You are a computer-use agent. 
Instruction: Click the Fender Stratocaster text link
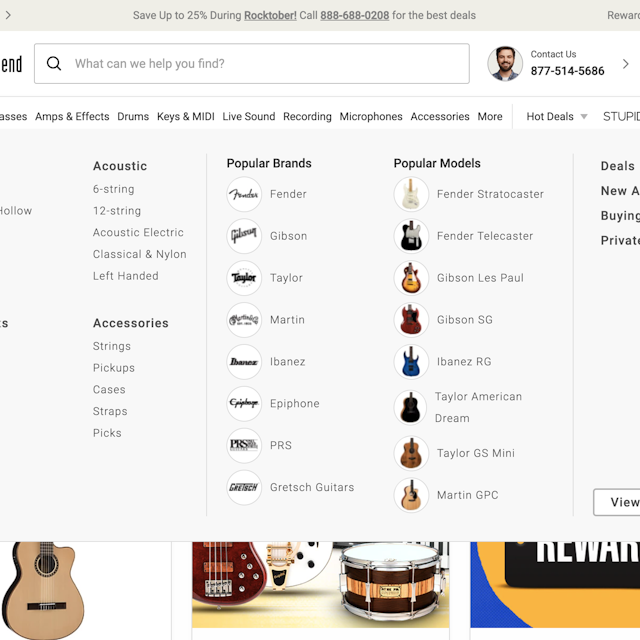pyautogui.click(x=490, y=194)
